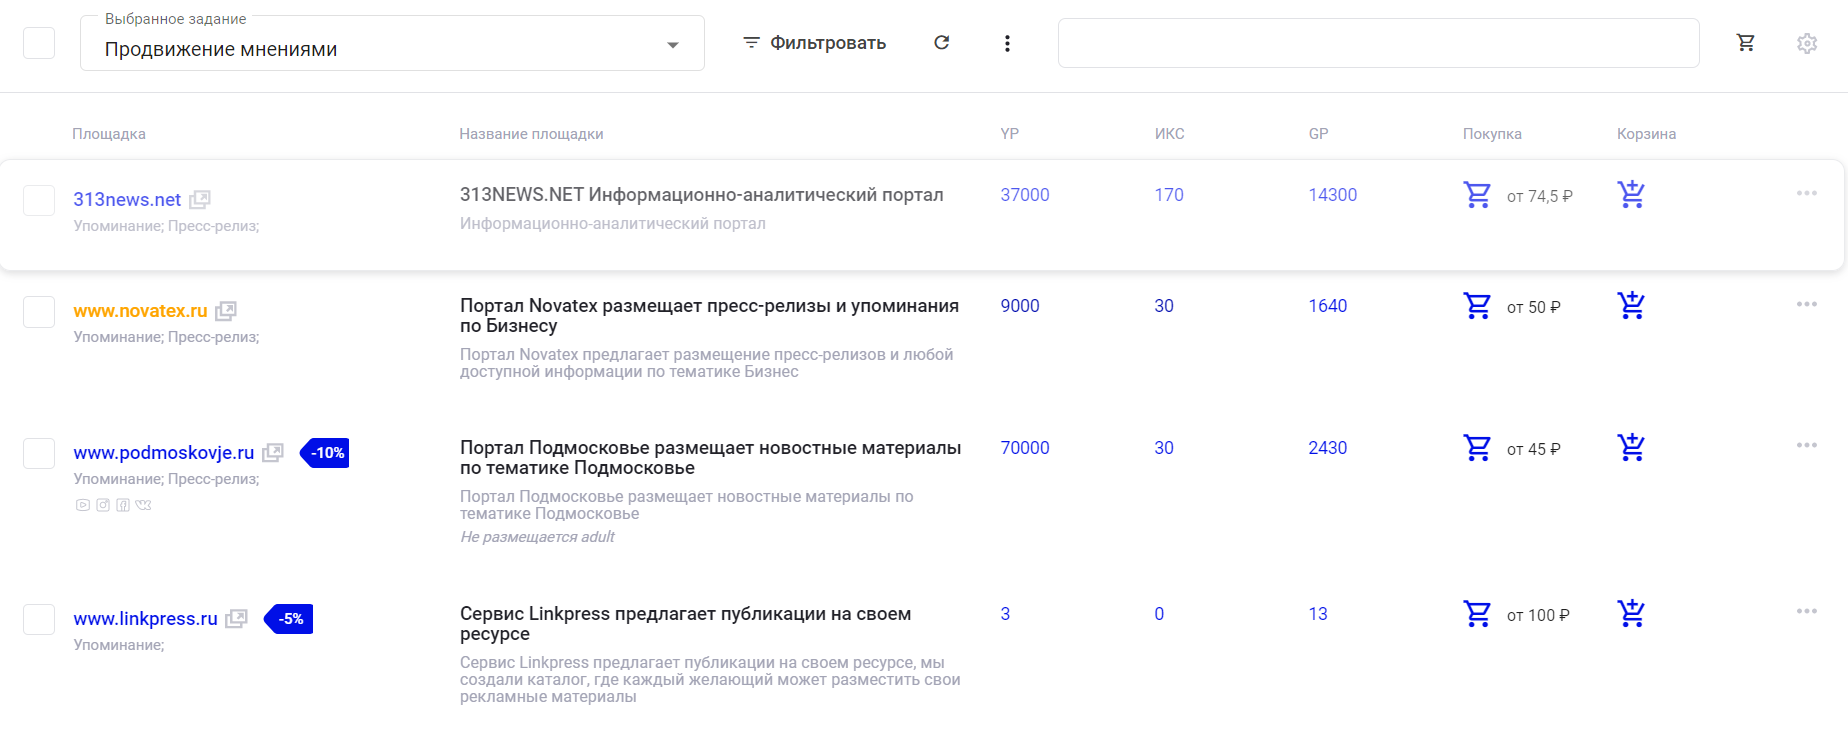Screen dimensions: 1848x736
Task: Add 313news.net to the cart
Action: click(1631, 194)
